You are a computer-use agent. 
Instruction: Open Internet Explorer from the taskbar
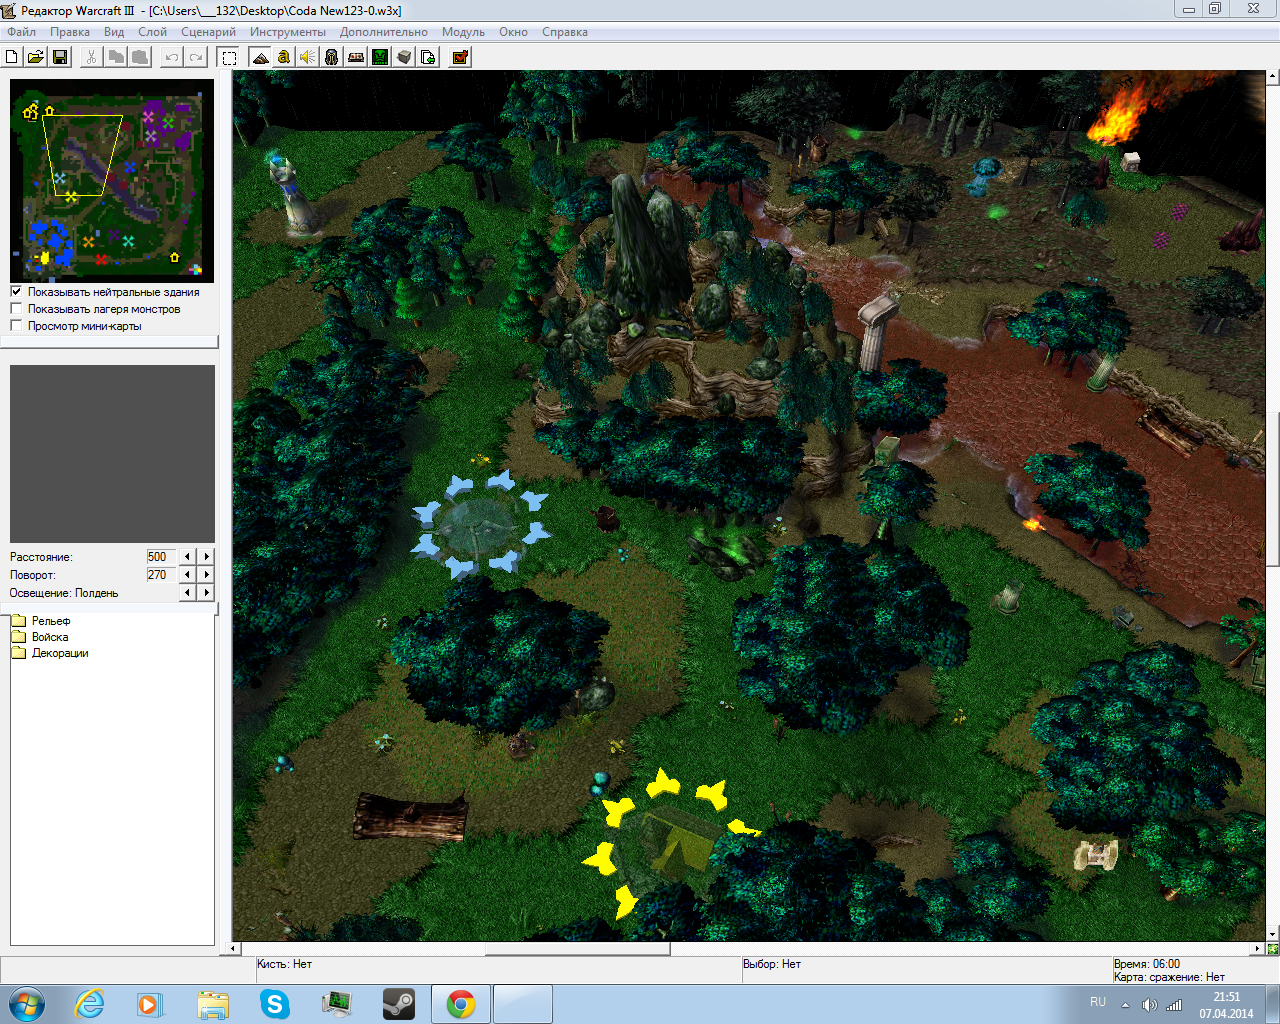click(89, 1004)
